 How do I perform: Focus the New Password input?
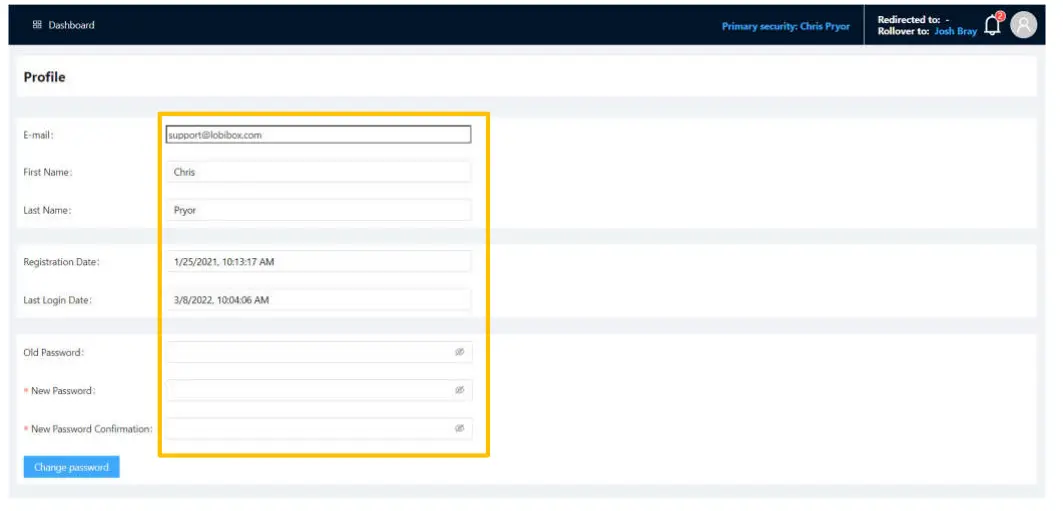coord(319,390)
